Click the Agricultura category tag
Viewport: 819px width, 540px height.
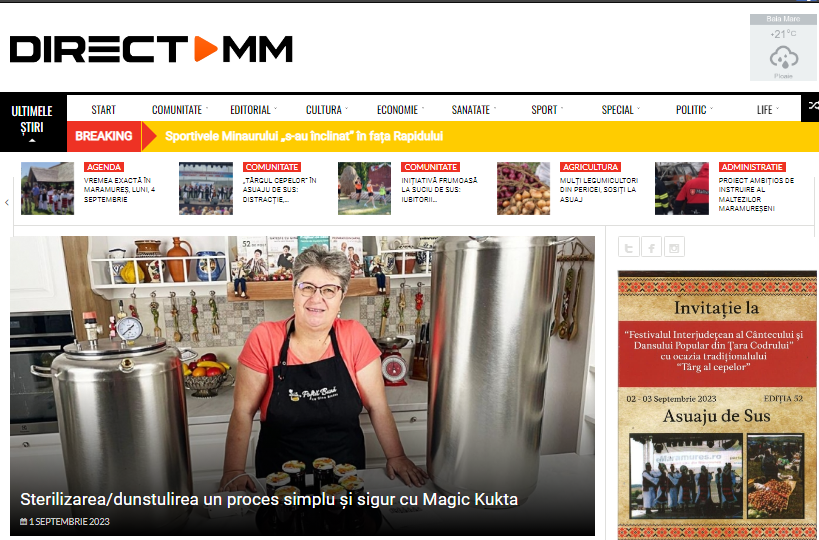590,167
